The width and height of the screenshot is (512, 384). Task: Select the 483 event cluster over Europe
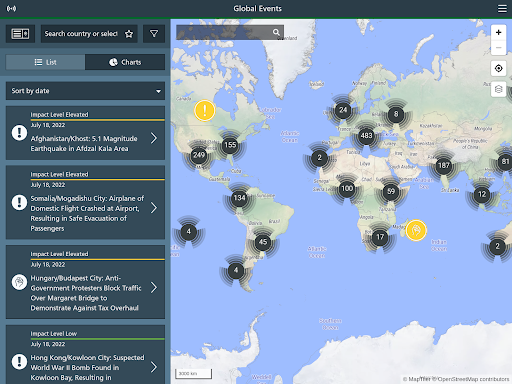pyautogui.click(x=366, y=136)
